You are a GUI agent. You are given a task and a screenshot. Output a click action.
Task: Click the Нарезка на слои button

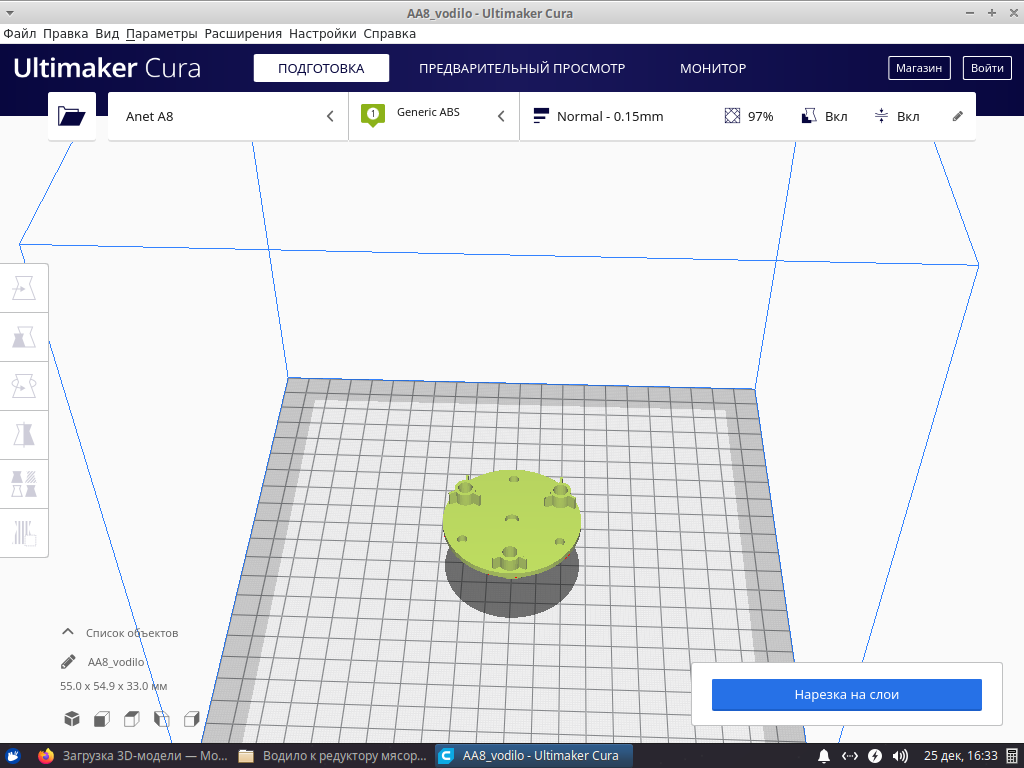[x=846, y=695]
